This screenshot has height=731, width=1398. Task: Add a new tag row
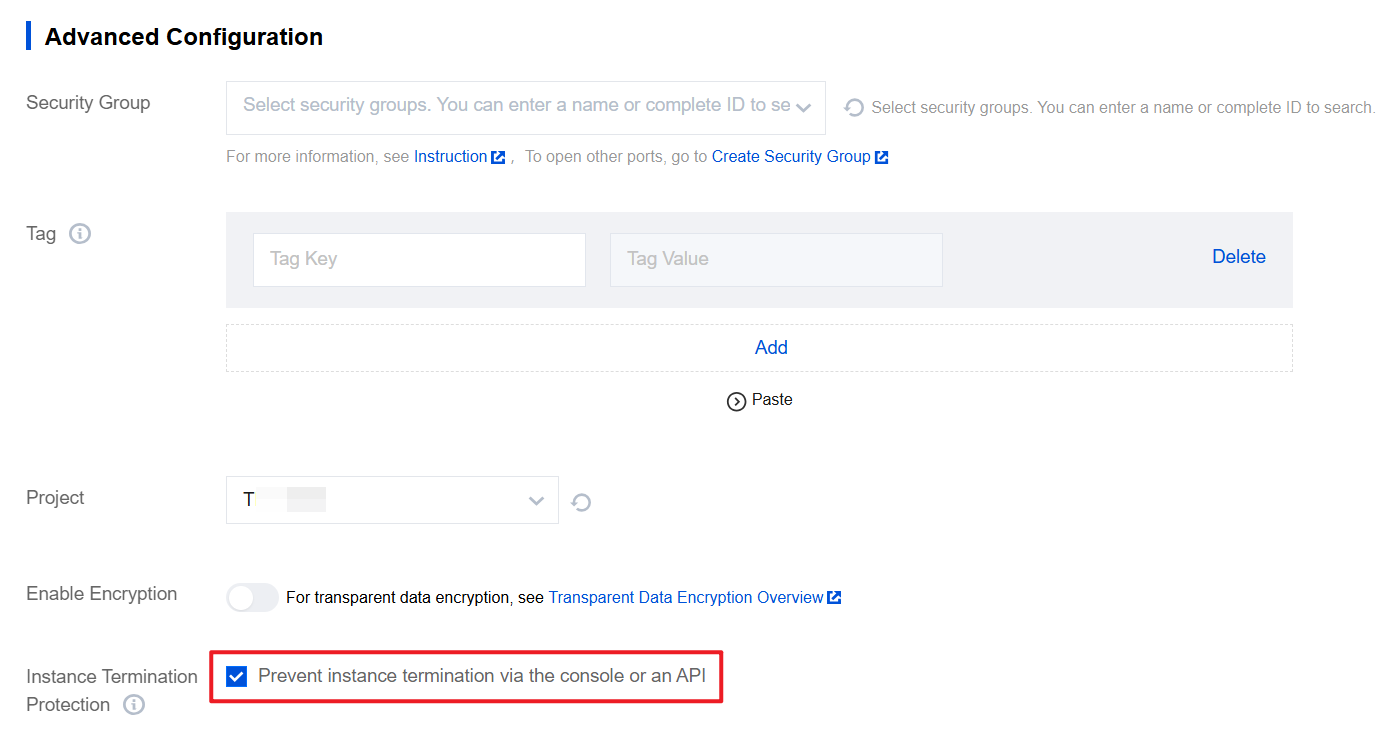[770, 348]
